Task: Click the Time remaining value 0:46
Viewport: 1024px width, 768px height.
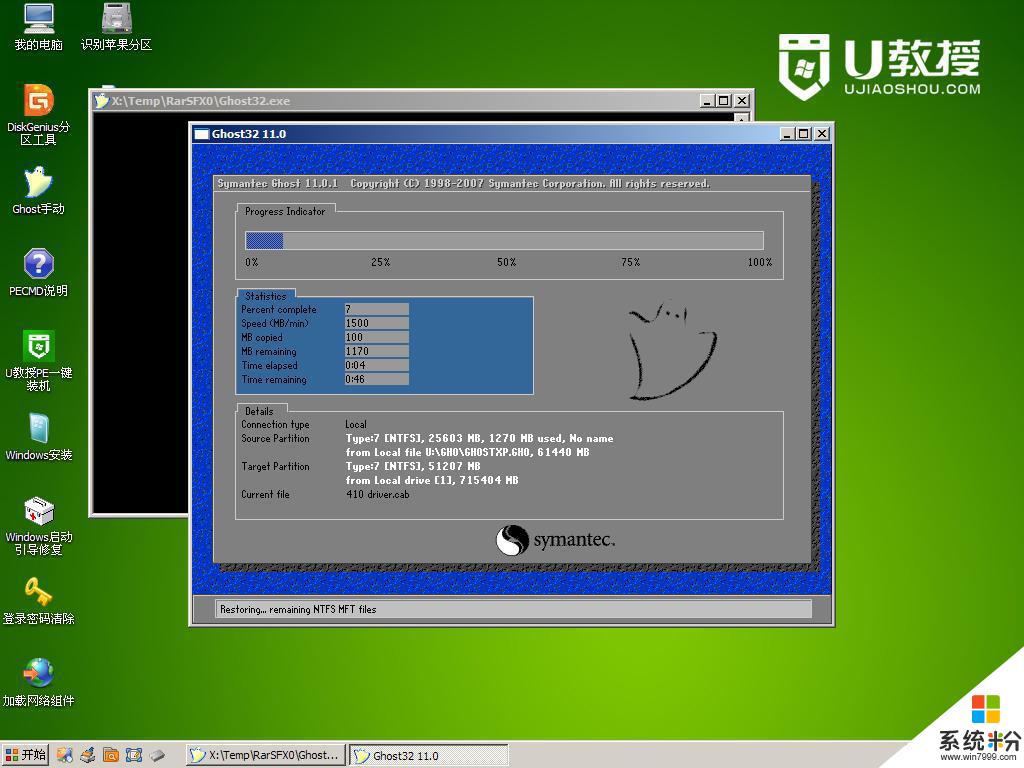Action: coord(377,379)
